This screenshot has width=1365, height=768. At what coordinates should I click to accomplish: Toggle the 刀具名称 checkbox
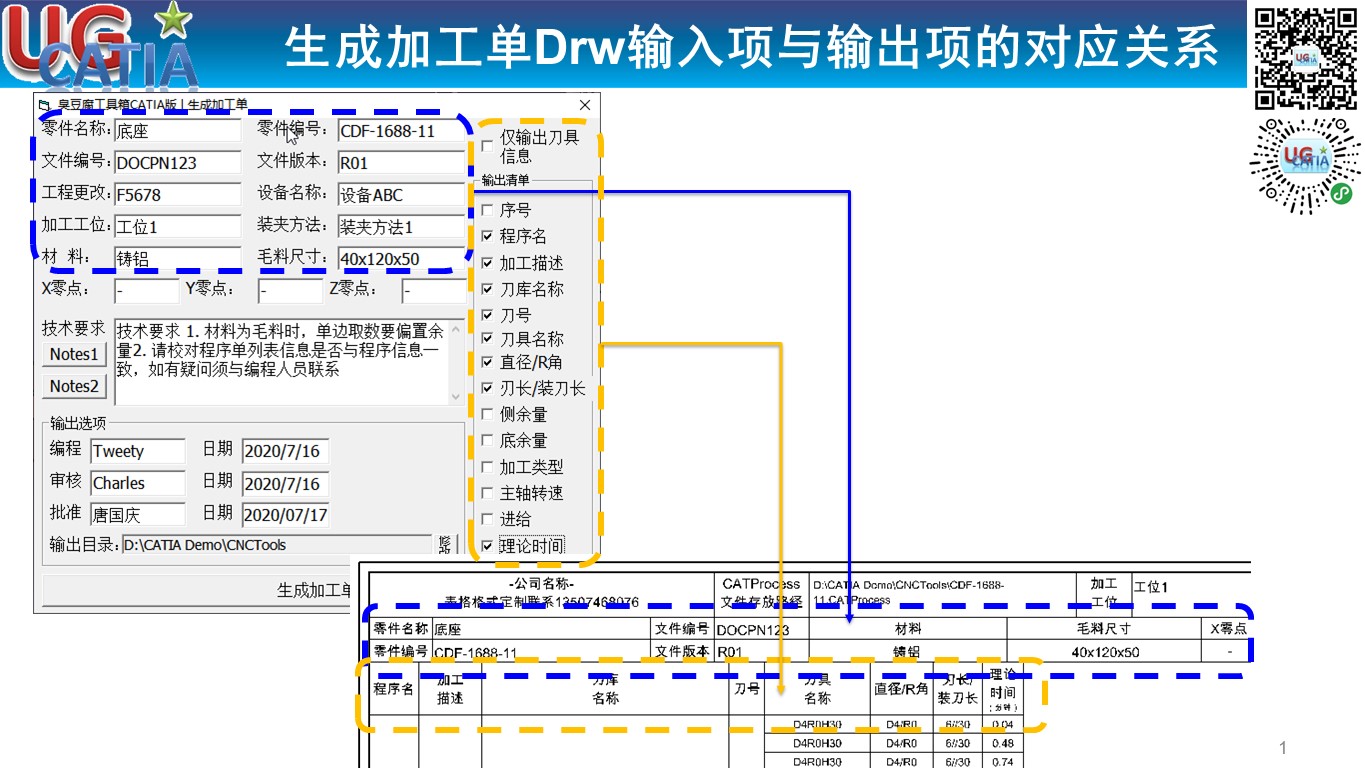[487, 339]
